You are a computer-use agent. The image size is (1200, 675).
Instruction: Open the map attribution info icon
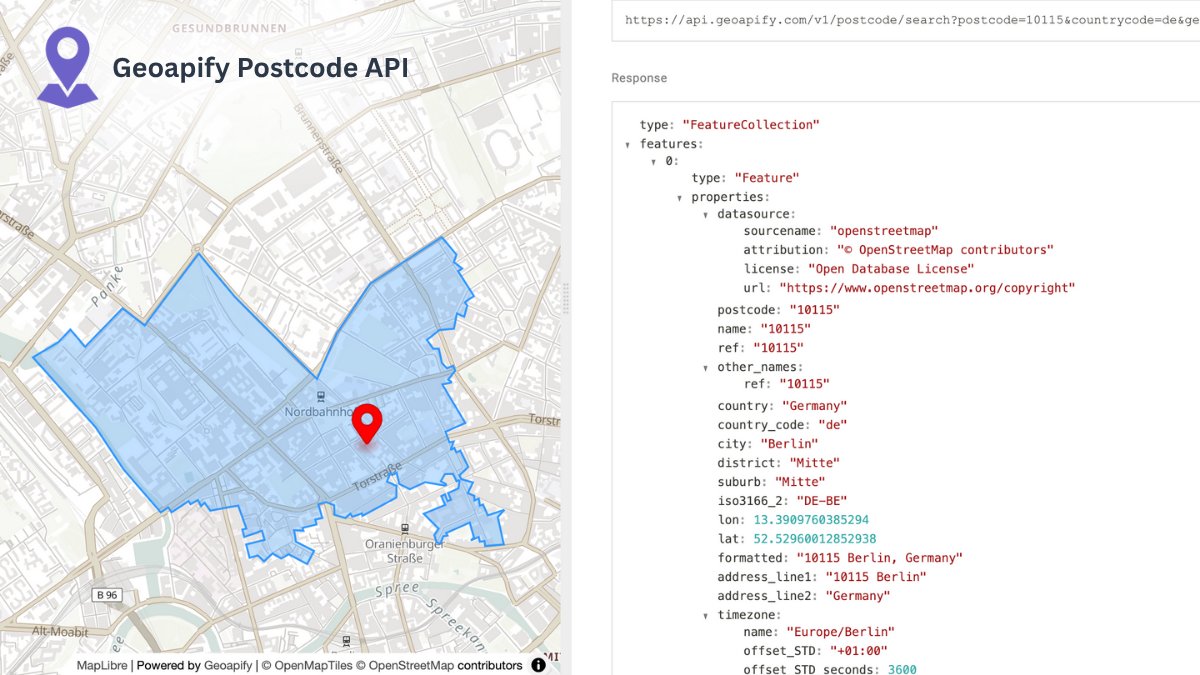[x=537, y=663]
